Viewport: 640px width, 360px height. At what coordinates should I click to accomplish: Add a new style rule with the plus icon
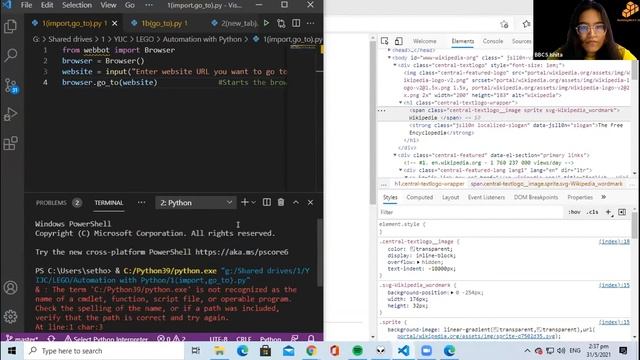pyautogui.click(x=608, y=212)
